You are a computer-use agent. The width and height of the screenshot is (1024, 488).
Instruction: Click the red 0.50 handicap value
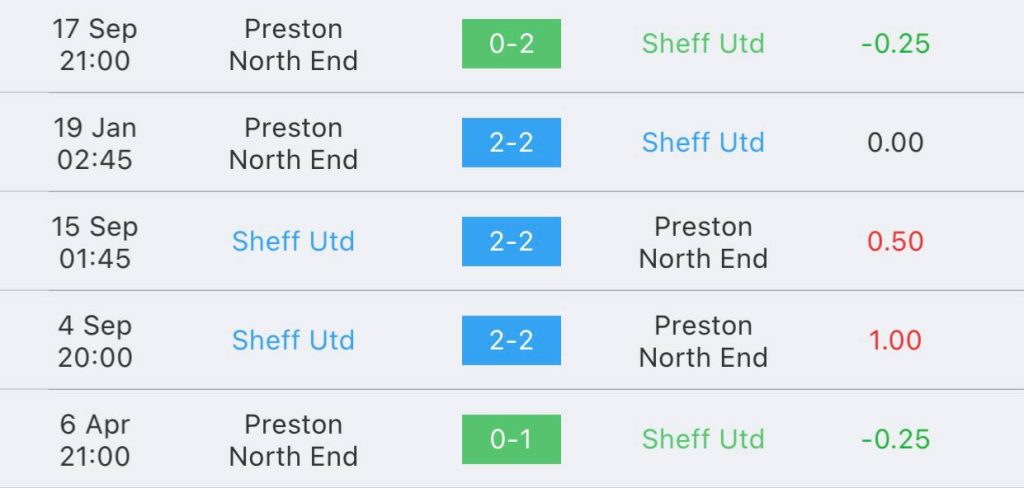tap(895, 242)
